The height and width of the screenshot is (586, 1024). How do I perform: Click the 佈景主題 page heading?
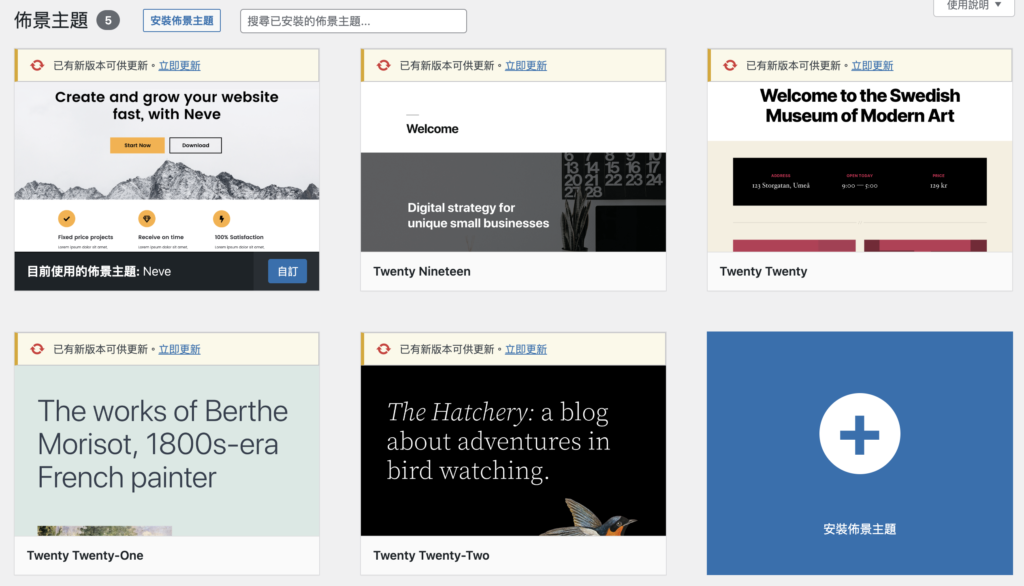click(x=51, y=20)
